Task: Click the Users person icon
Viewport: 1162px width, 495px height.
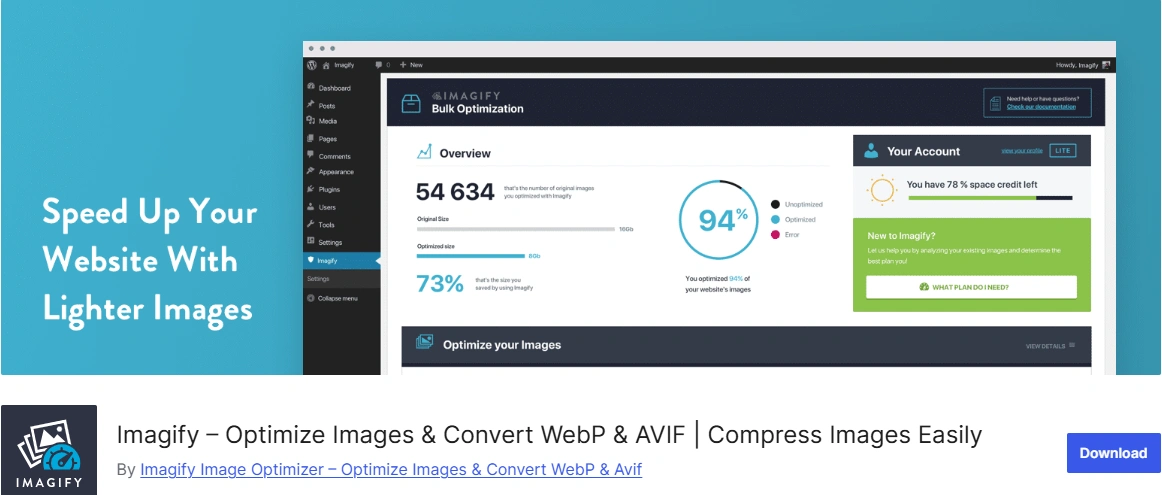Action: coord(311,207)
